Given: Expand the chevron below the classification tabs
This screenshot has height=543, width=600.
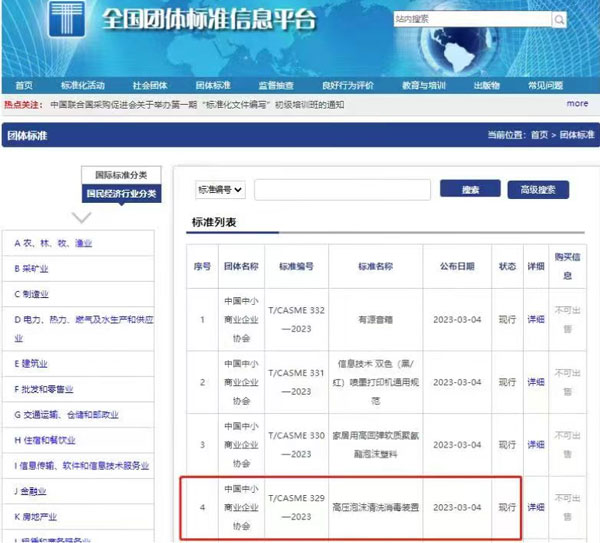Looking at the screenshot, I should point(82,217).
